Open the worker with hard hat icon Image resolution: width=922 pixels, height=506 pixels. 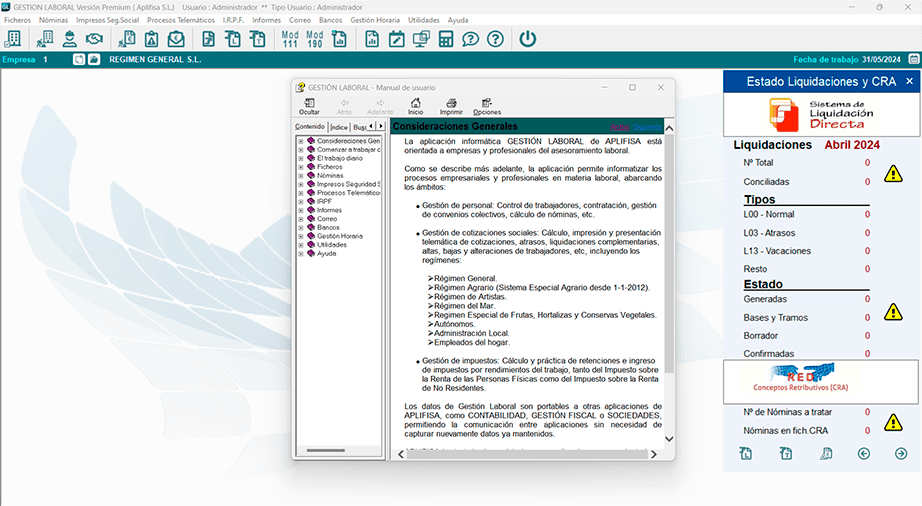click(70, 39)
